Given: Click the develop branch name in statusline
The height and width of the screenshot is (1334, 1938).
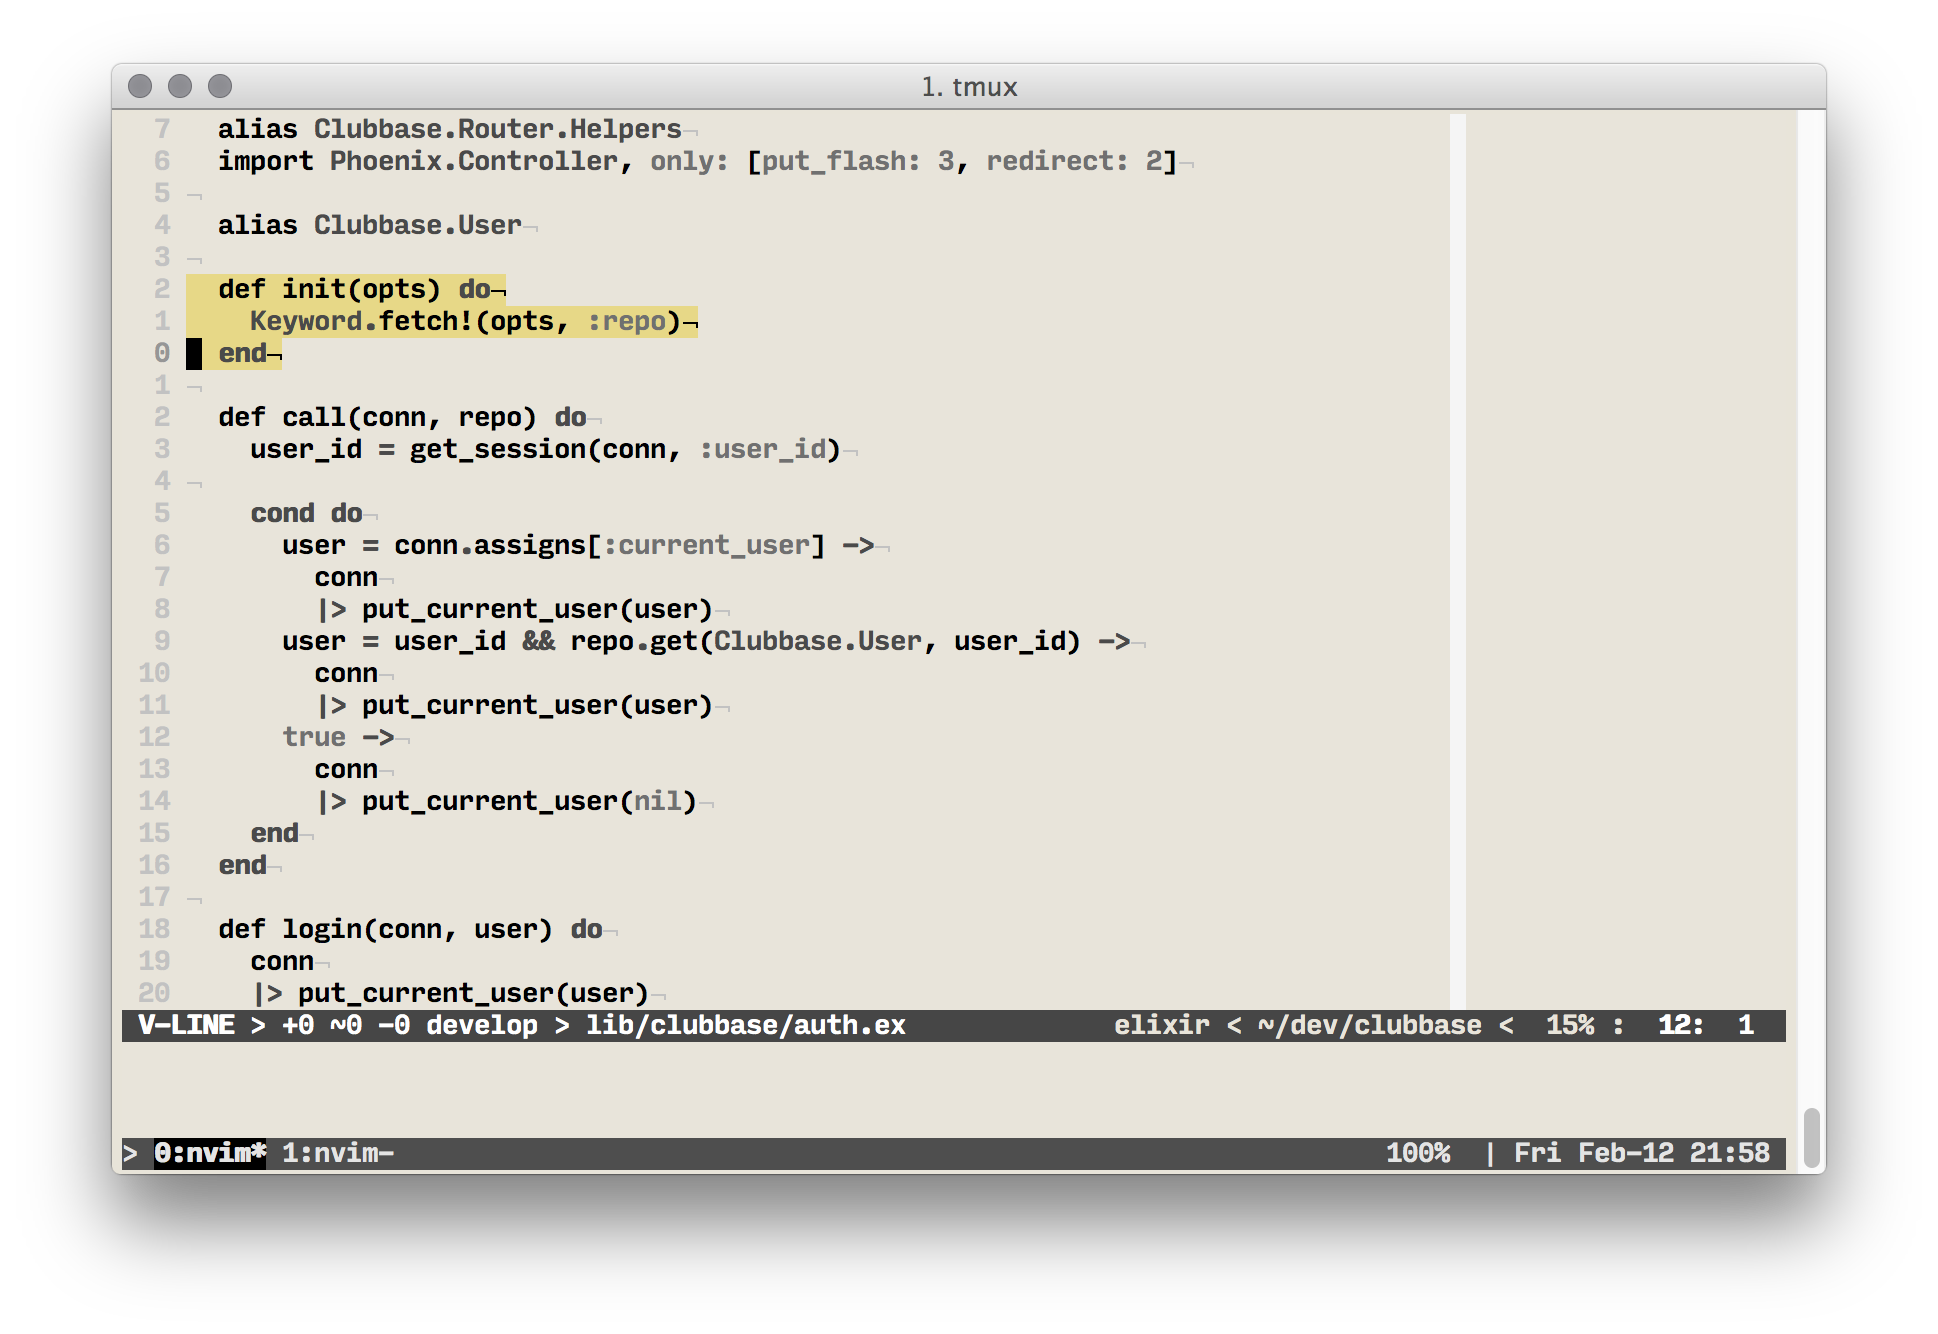Looking at the screenshot, I should [482, 1025].
